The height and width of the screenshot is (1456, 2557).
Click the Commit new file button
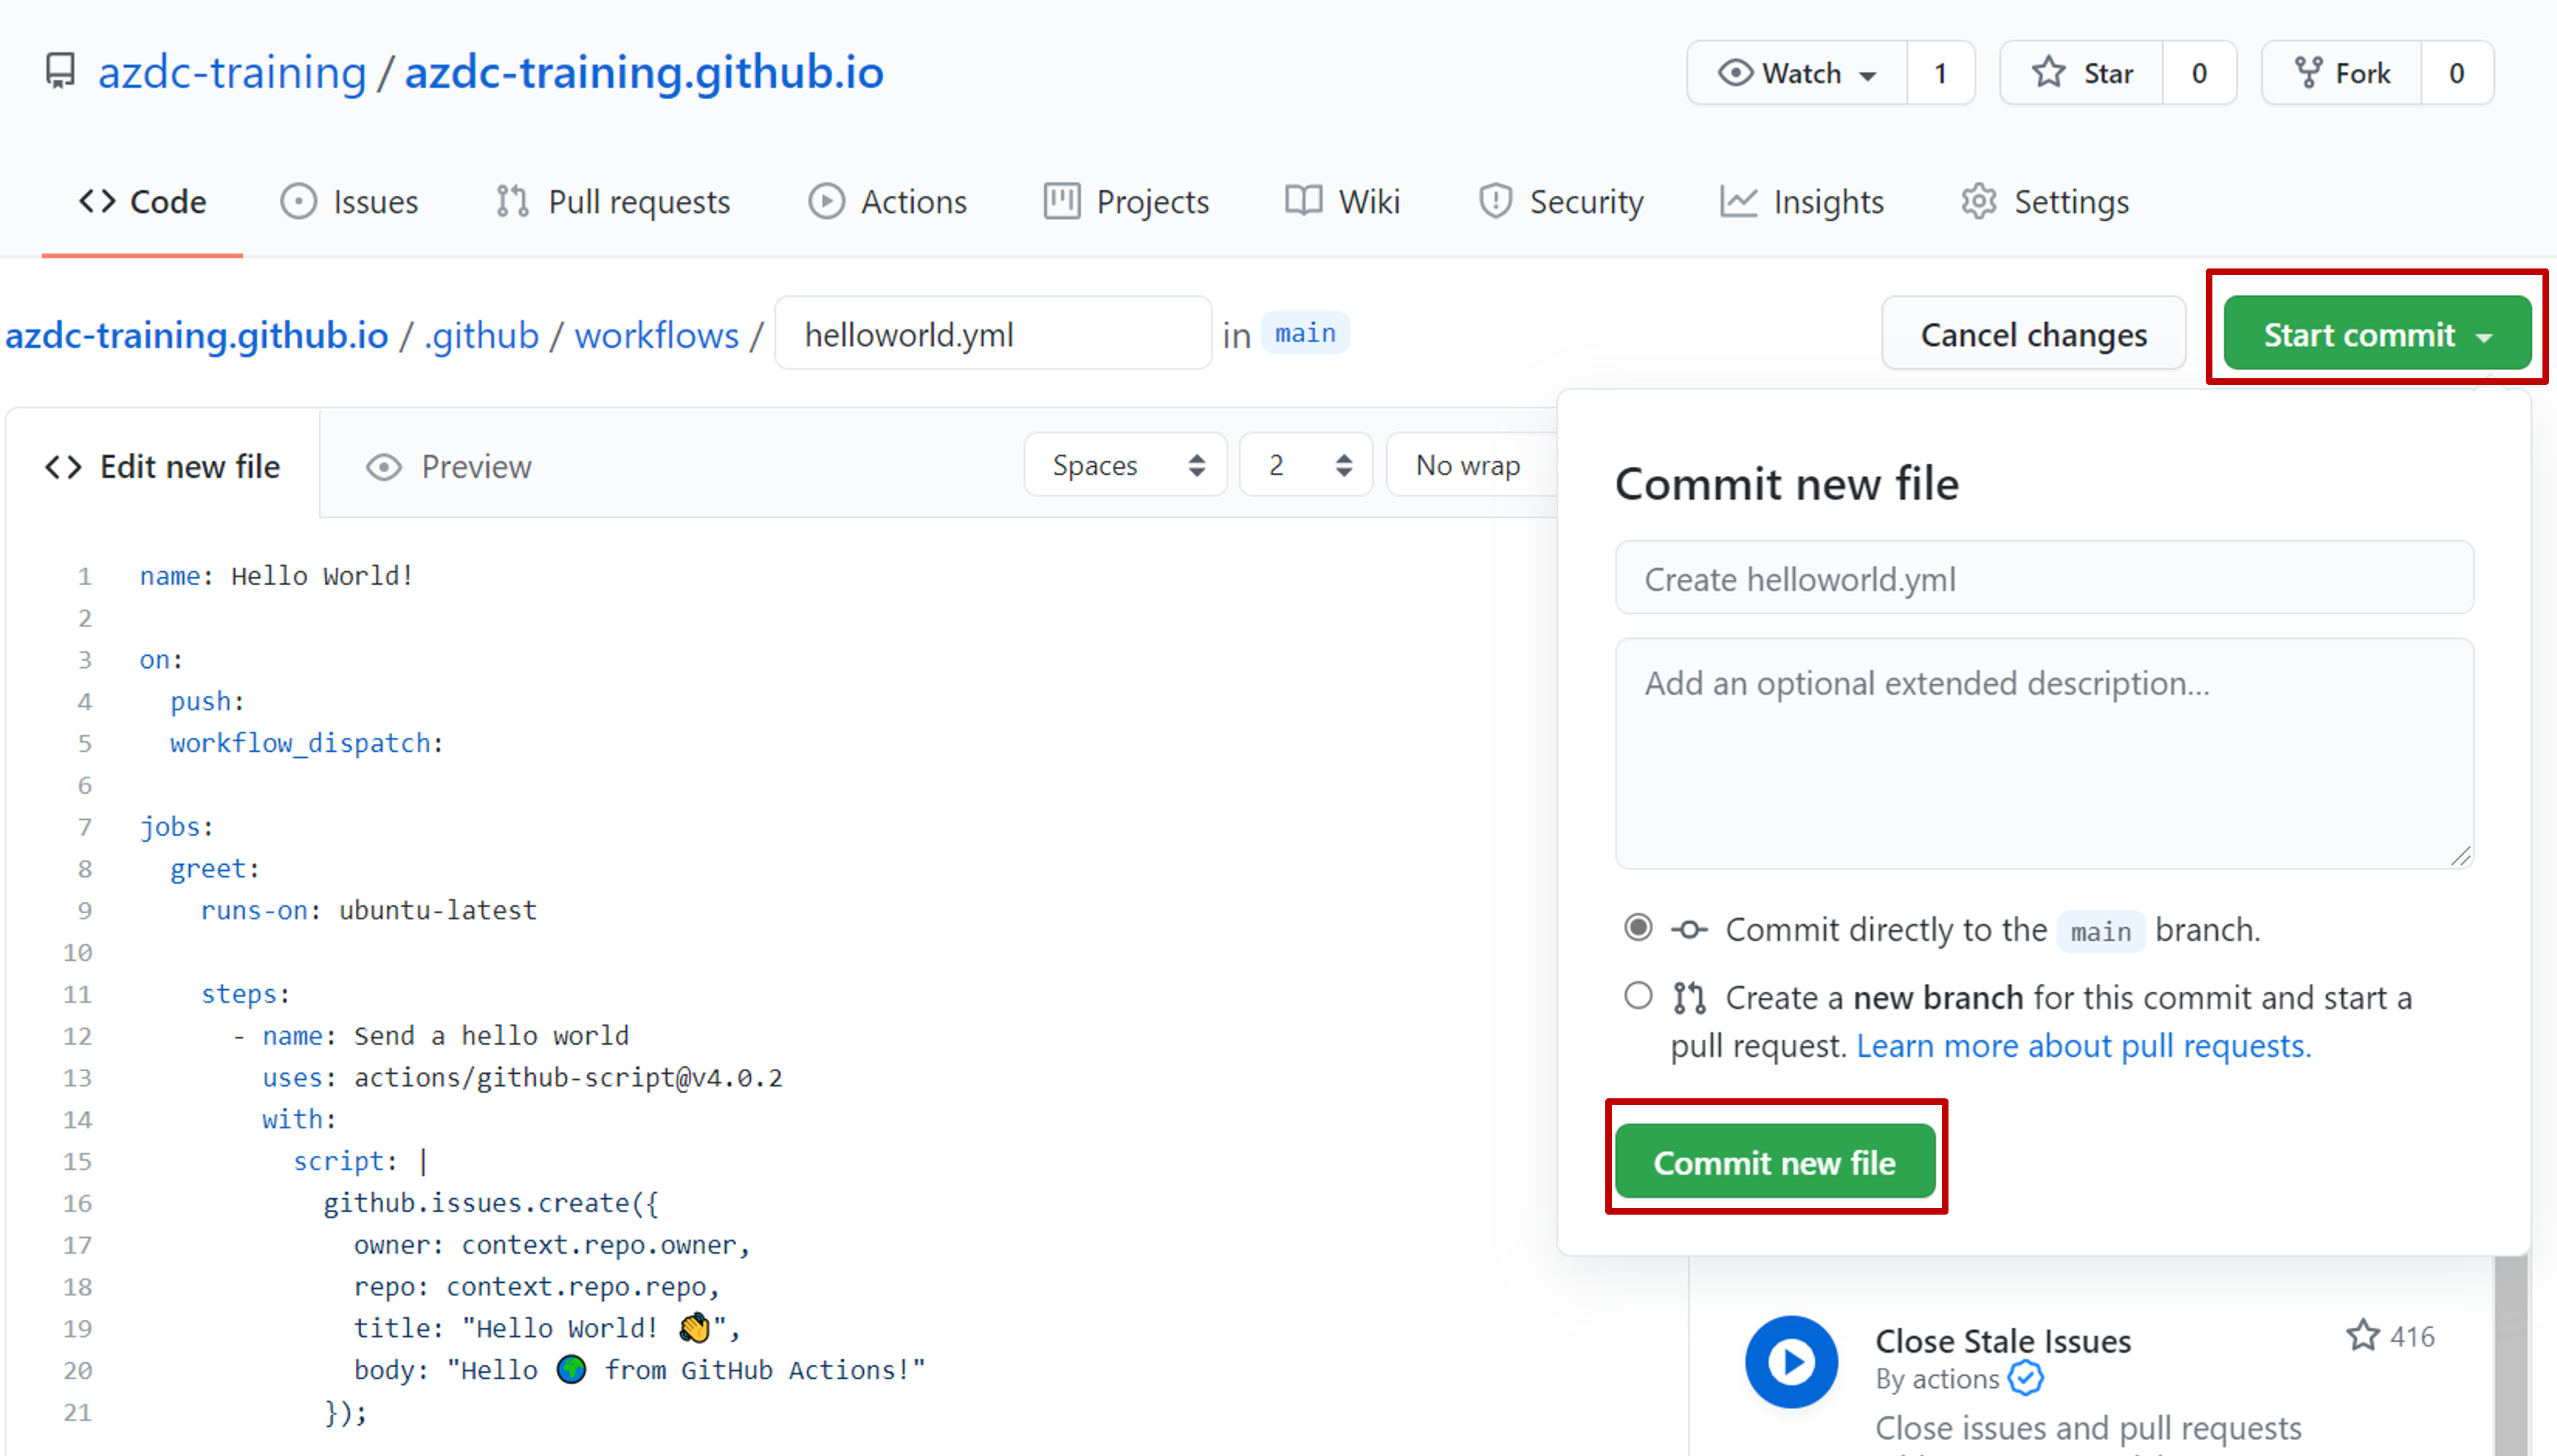[1774, 1162]
